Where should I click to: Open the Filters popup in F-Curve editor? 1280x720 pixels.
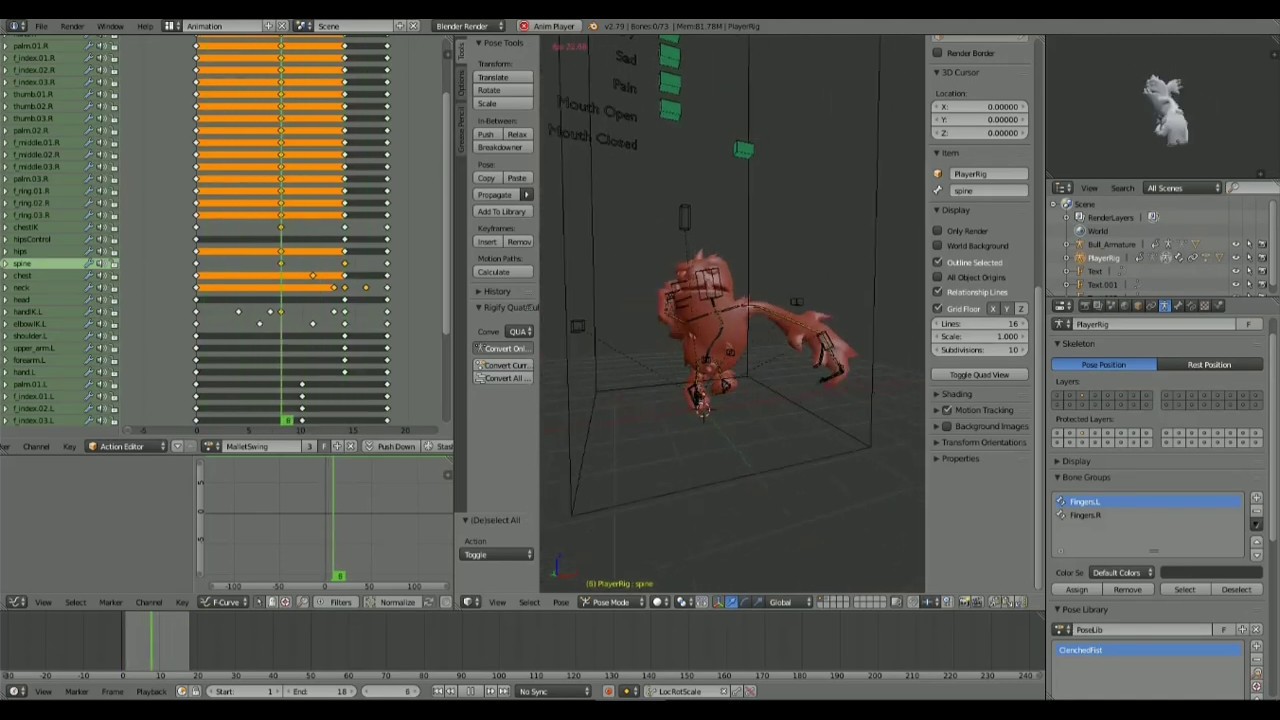click(335, 602)
